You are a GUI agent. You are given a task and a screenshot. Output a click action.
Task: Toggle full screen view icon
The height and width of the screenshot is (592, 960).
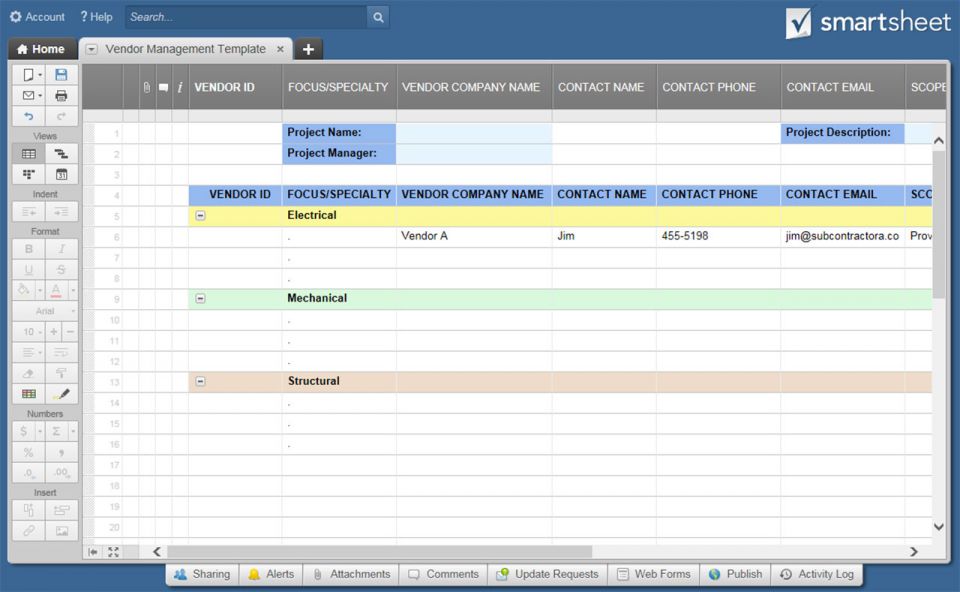(113, 552)
